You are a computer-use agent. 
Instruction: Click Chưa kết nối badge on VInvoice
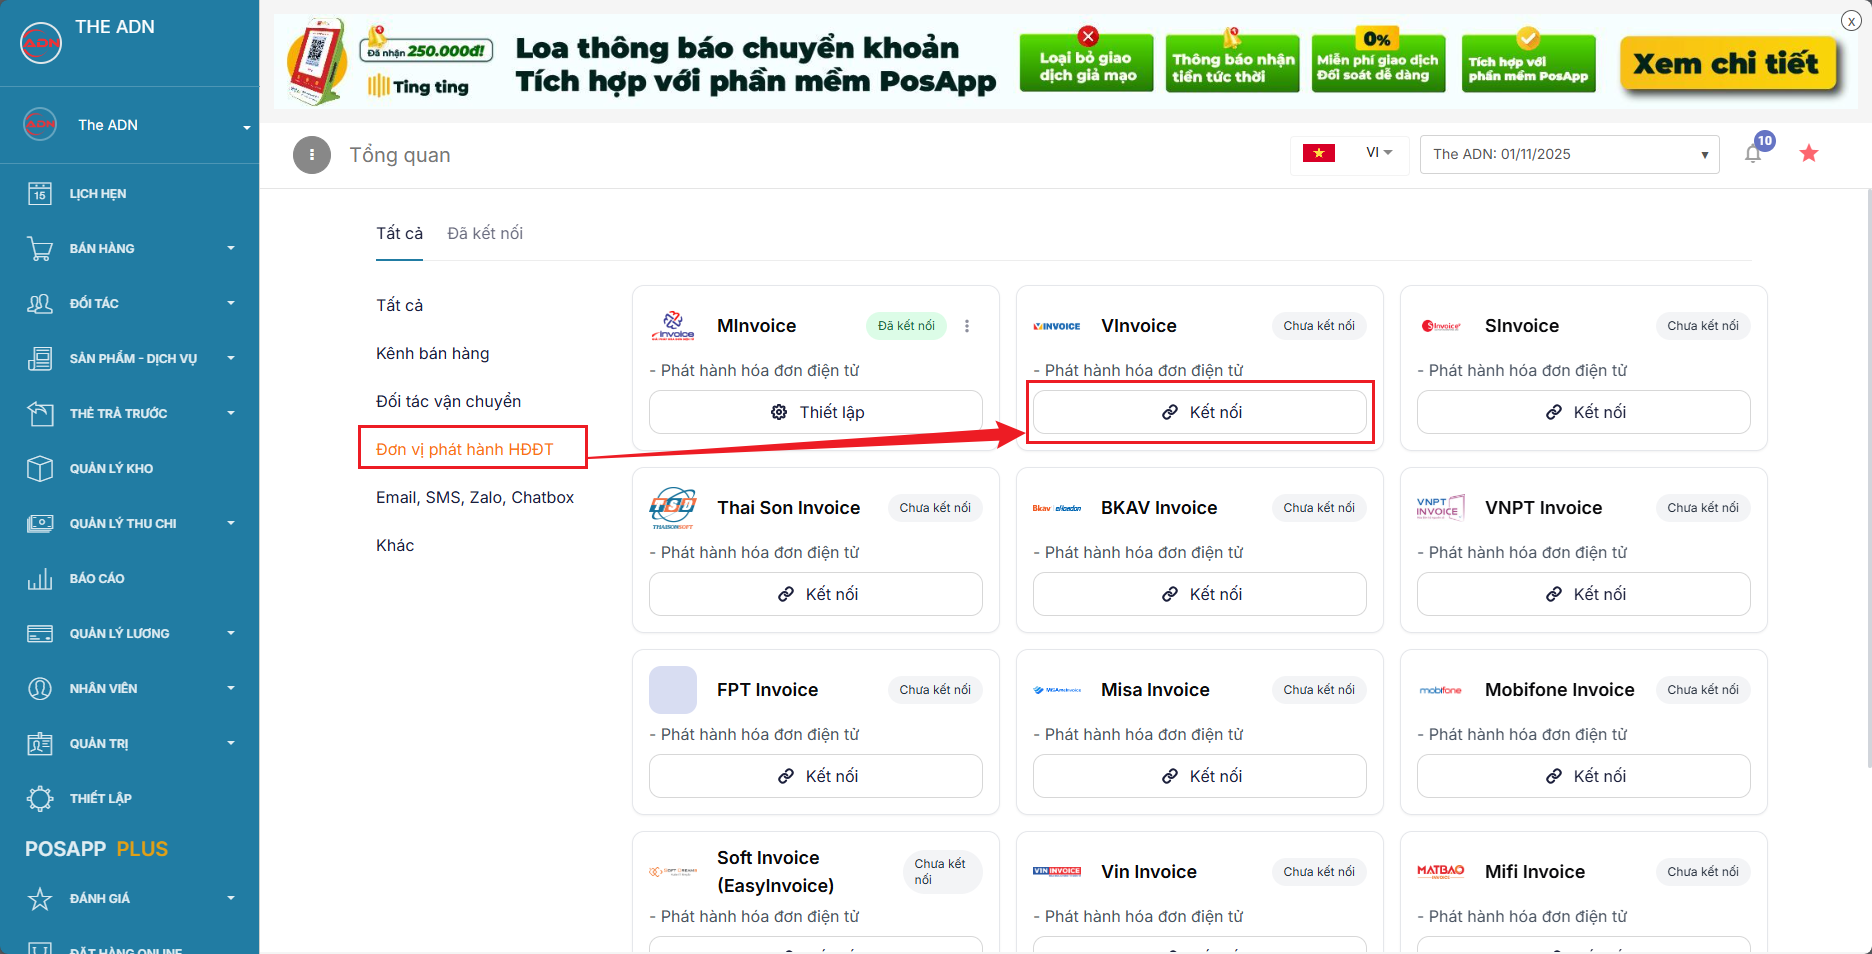pos(1319,326)
